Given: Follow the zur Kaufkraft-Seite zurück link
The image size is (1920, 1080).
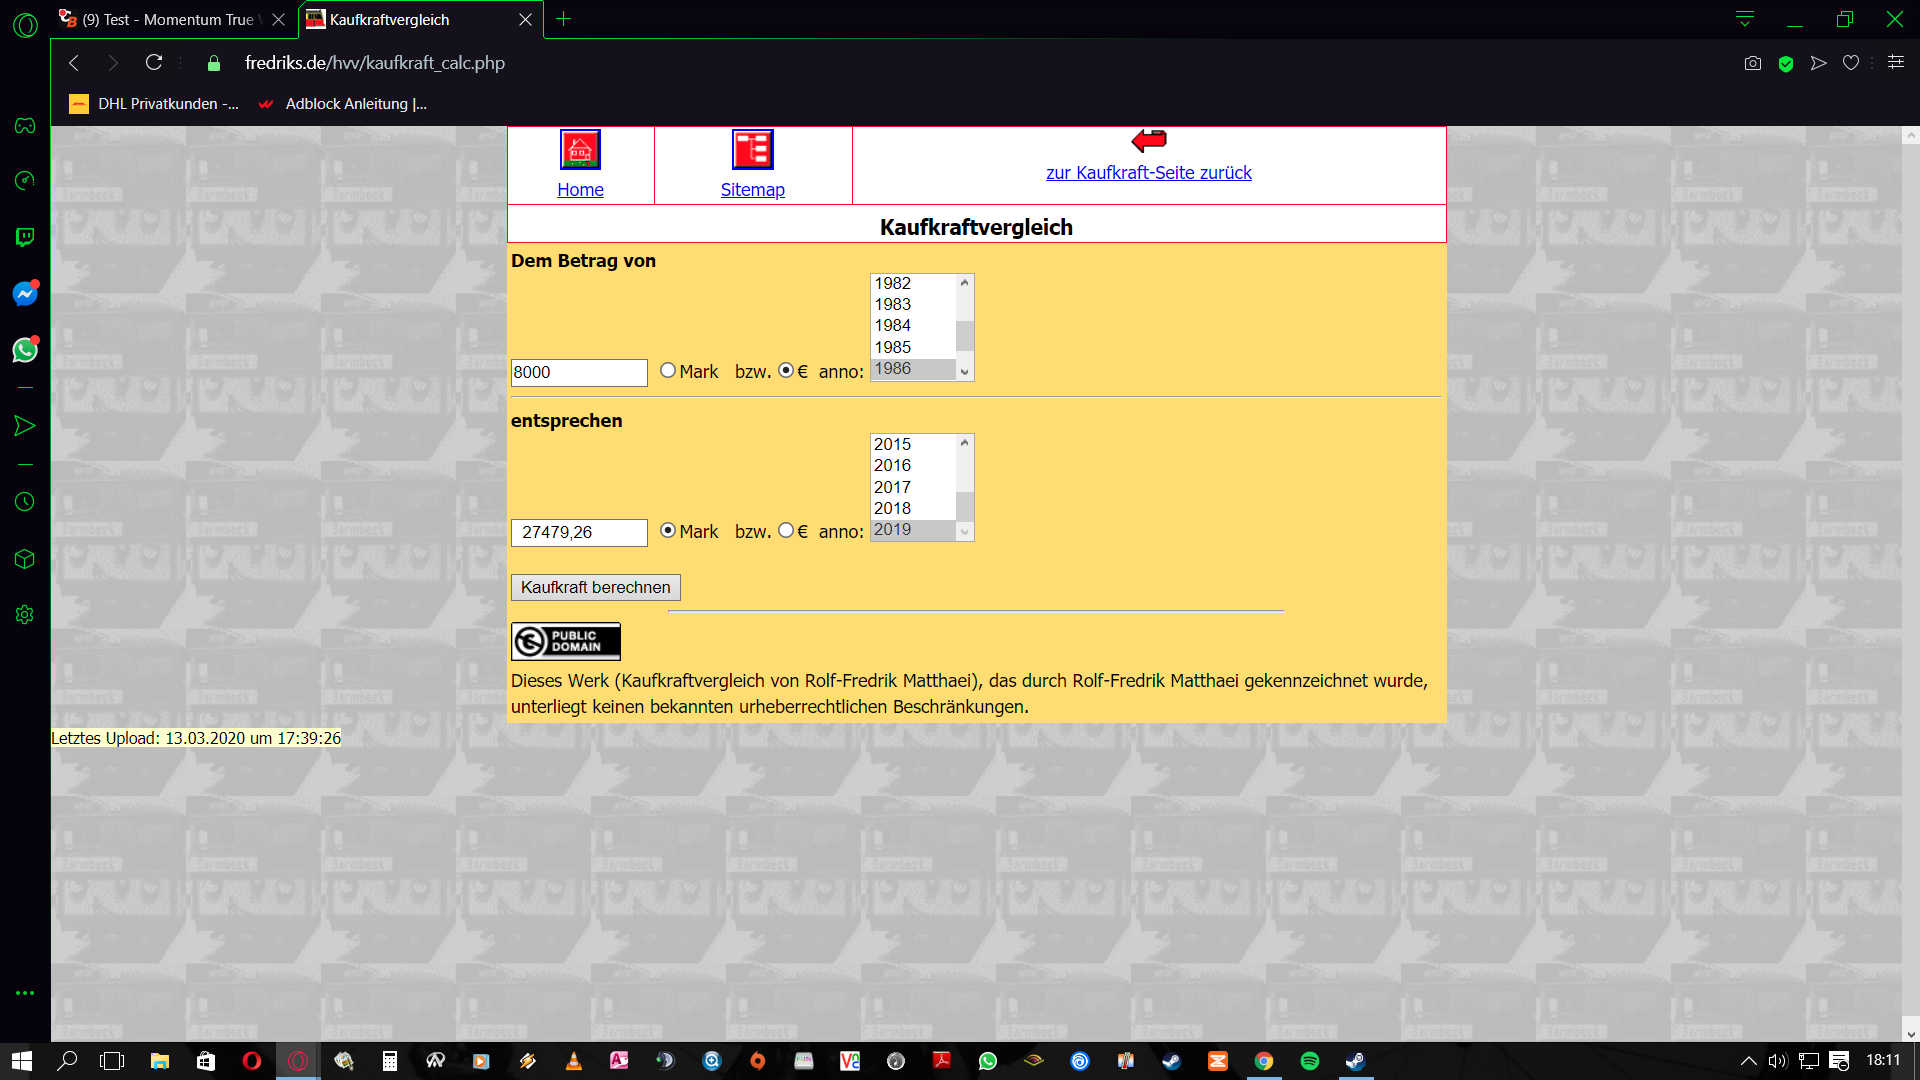Looking at the screenshot, I should pos(1148,173).
